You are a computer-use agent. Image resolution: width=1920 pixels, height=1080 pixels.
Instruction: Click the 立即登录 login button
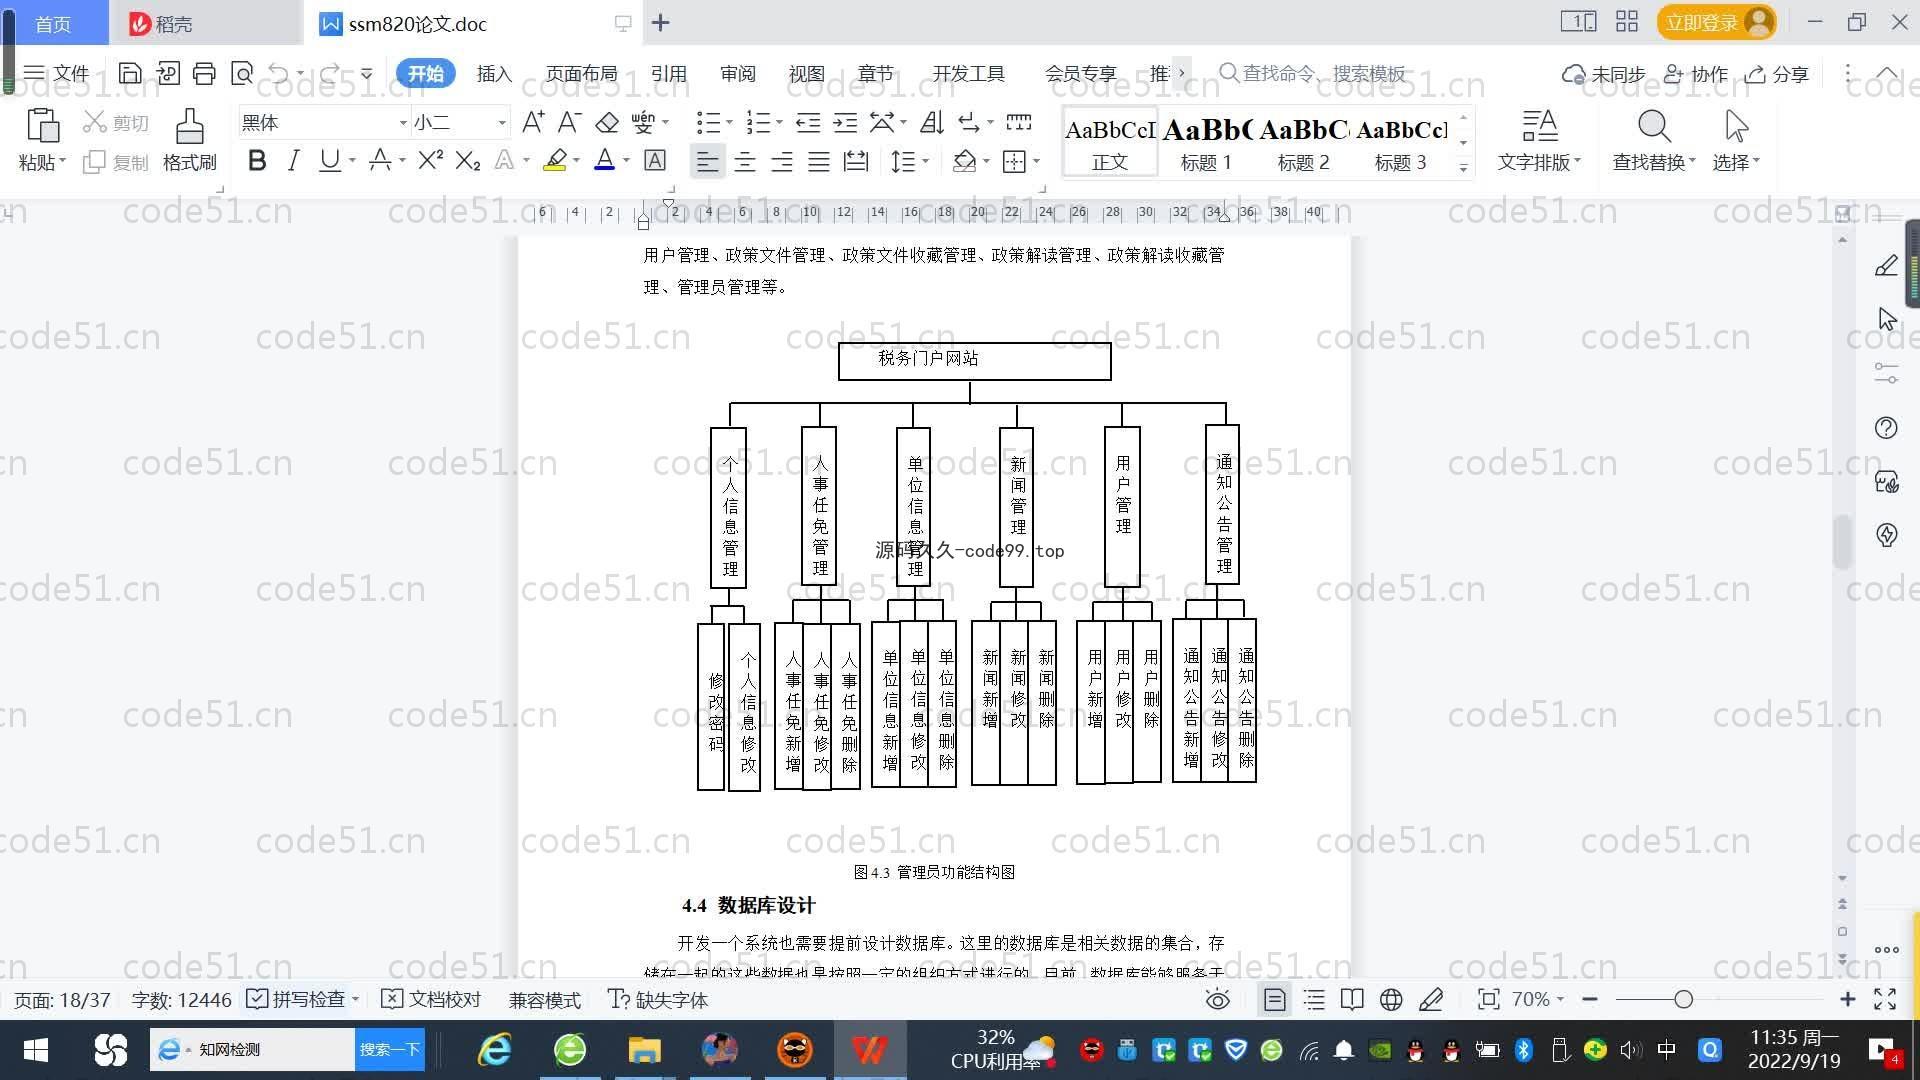[x=1716, y=22]
